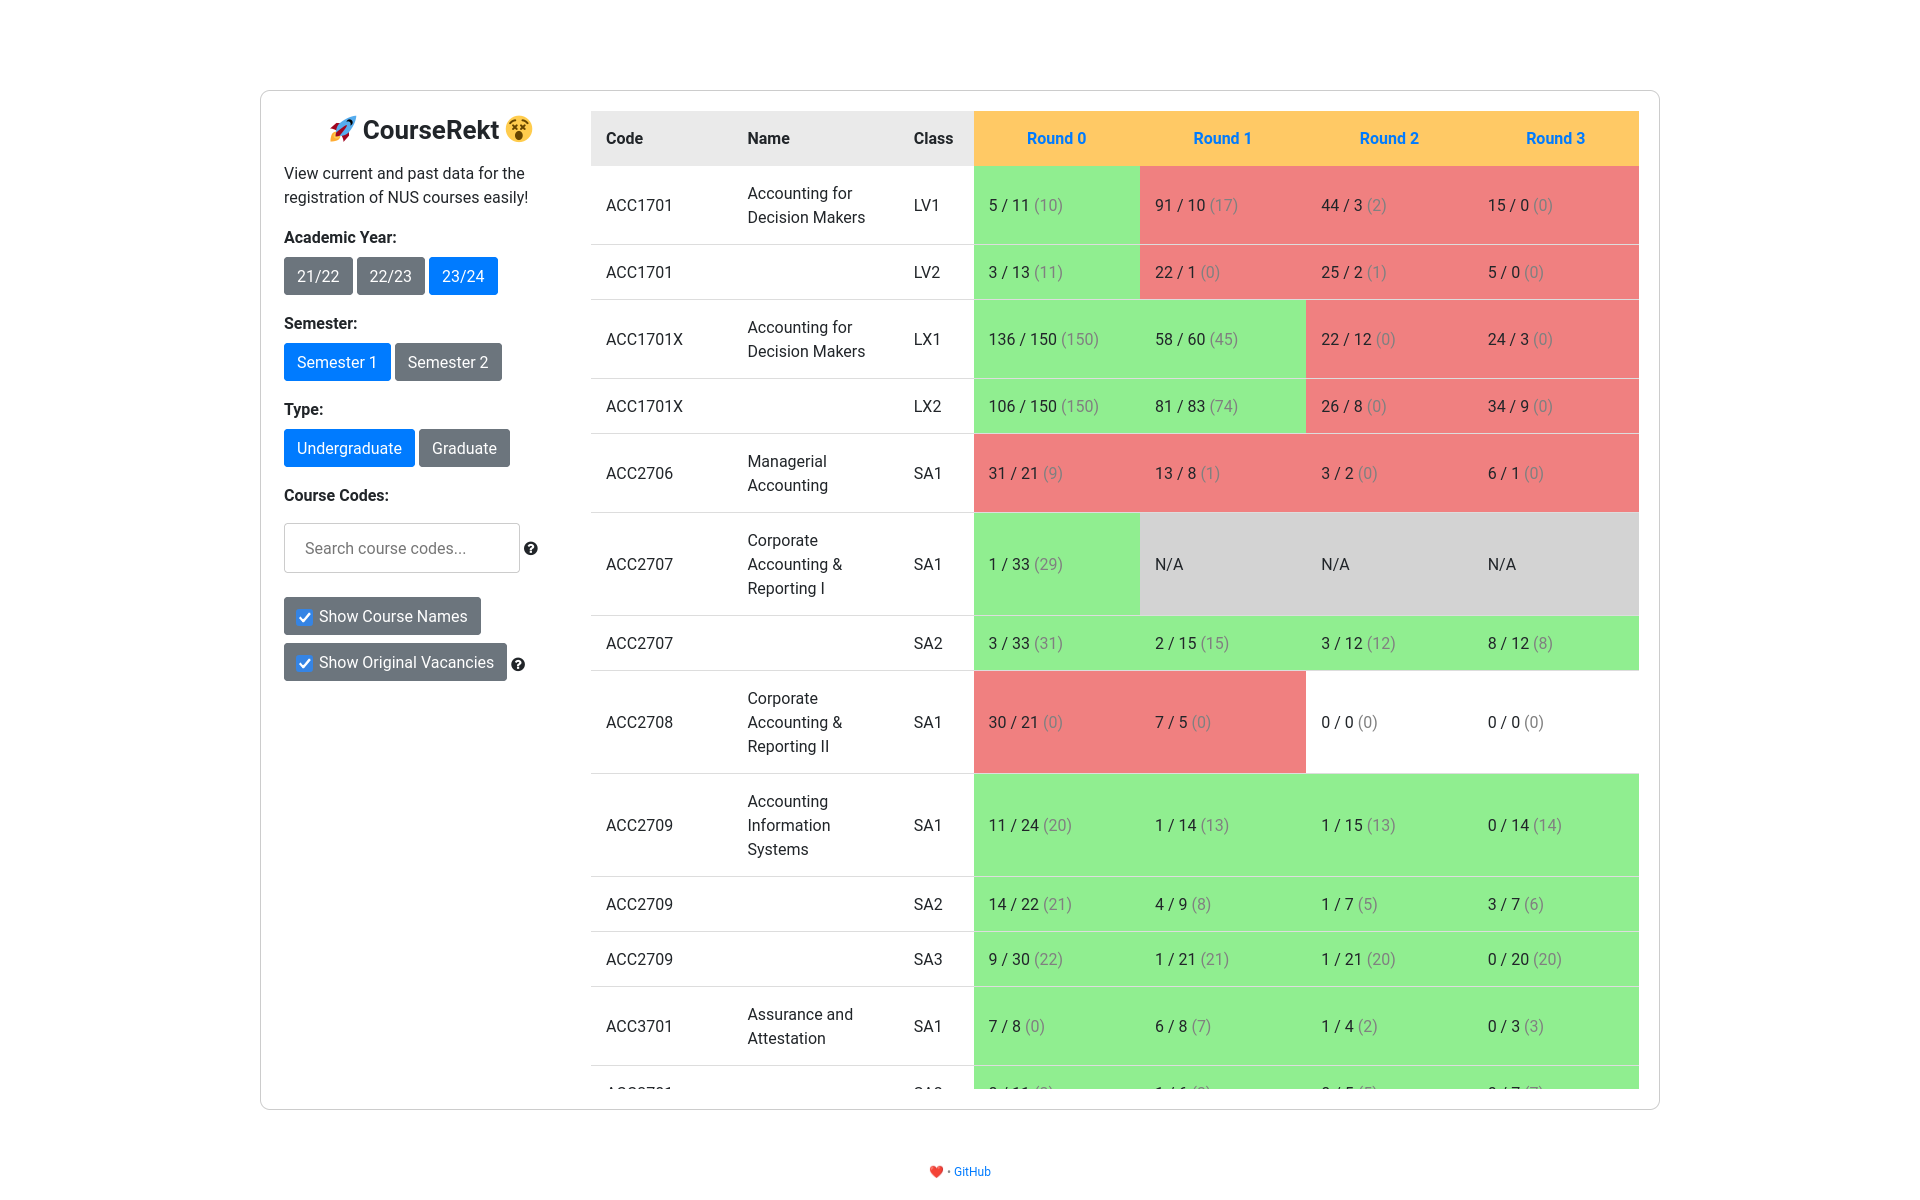The image size is (1920, 1200).
Task: Focus the Search course codes input
Action: 401,548
